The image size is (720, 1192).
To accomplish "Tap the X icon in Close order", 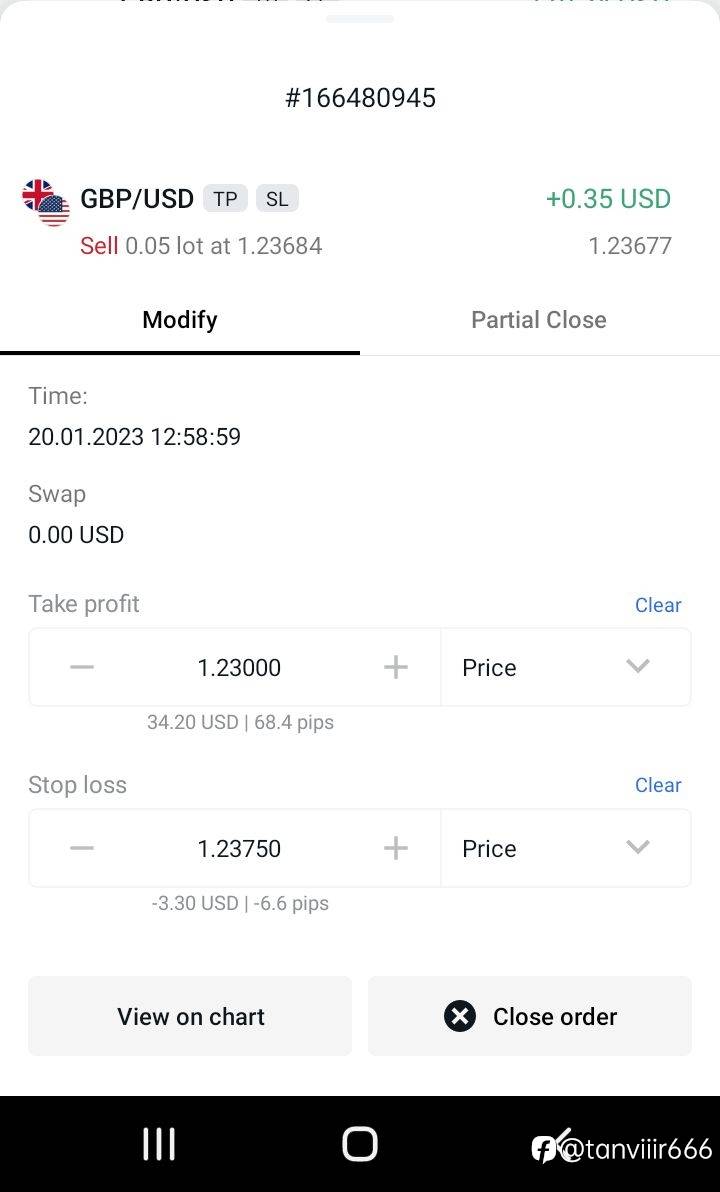I will pyautogui.click(x=460, y=1016).
